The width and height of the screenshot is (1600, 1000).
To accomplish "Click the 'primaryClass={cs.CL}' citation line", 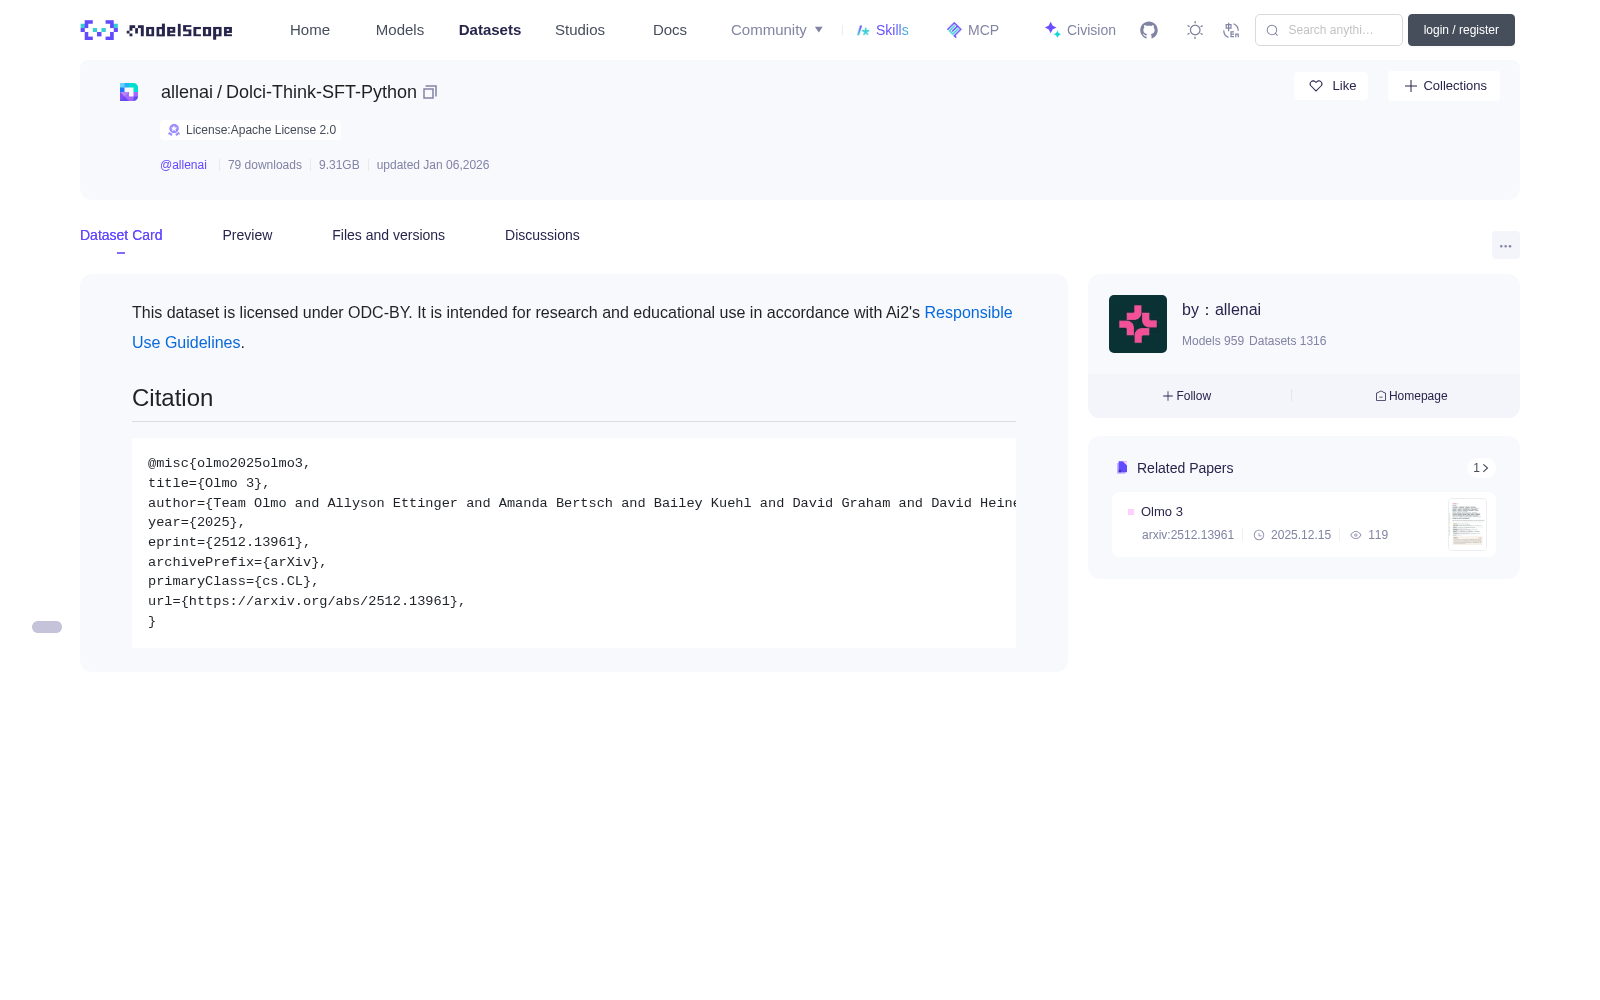I will (233, 581).
